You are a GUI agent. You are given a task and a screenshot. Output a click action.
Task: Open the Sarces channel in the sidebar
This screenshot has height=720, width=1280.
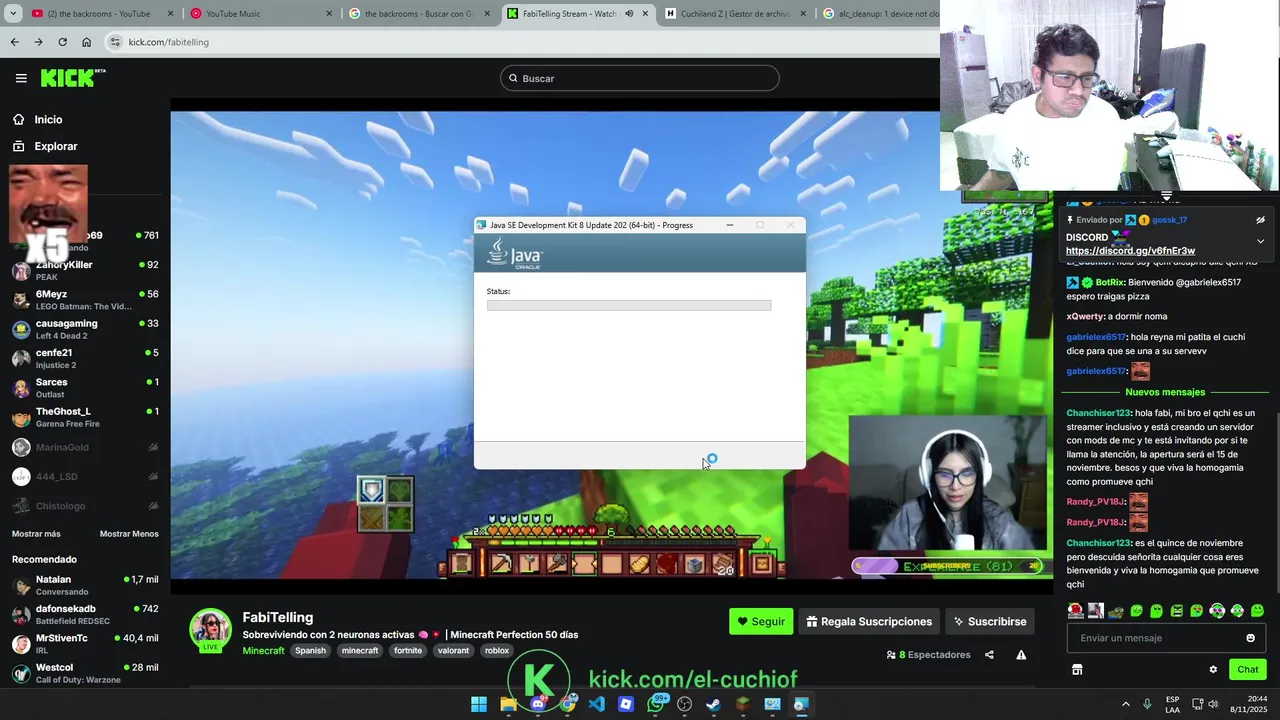pyautogui.click(x=85, y=388)
